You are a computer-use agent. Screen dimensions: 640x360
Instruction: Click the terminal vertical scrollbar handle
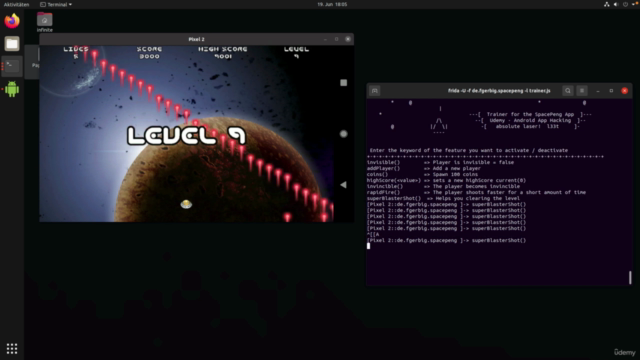pos(630,277)
